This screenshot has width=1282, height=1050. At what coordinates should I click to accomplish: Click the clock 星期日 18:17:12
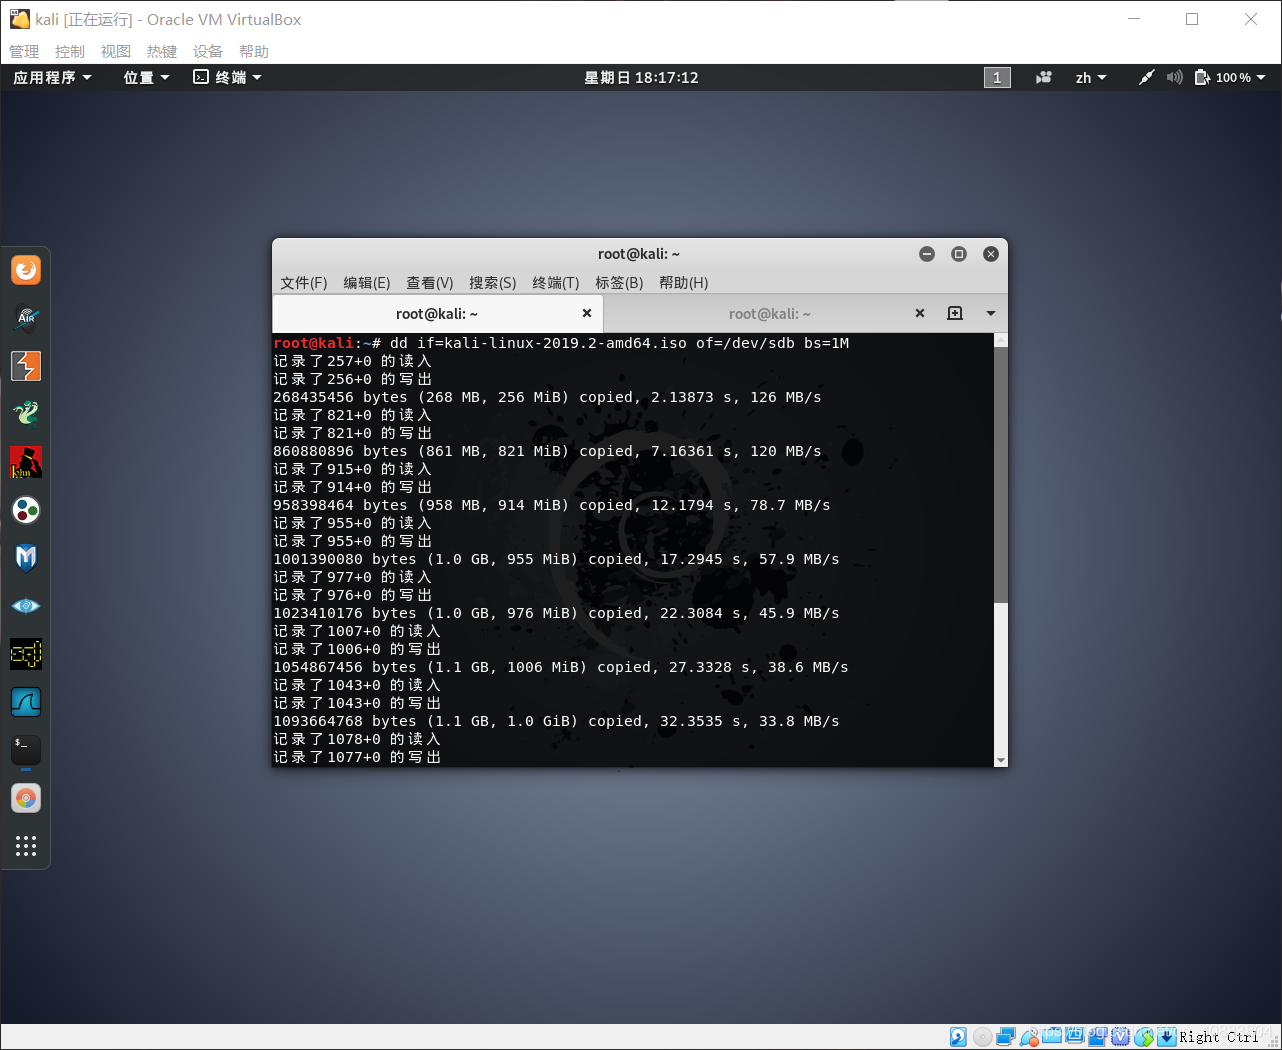pyautogui.click(x=641, y=77)
